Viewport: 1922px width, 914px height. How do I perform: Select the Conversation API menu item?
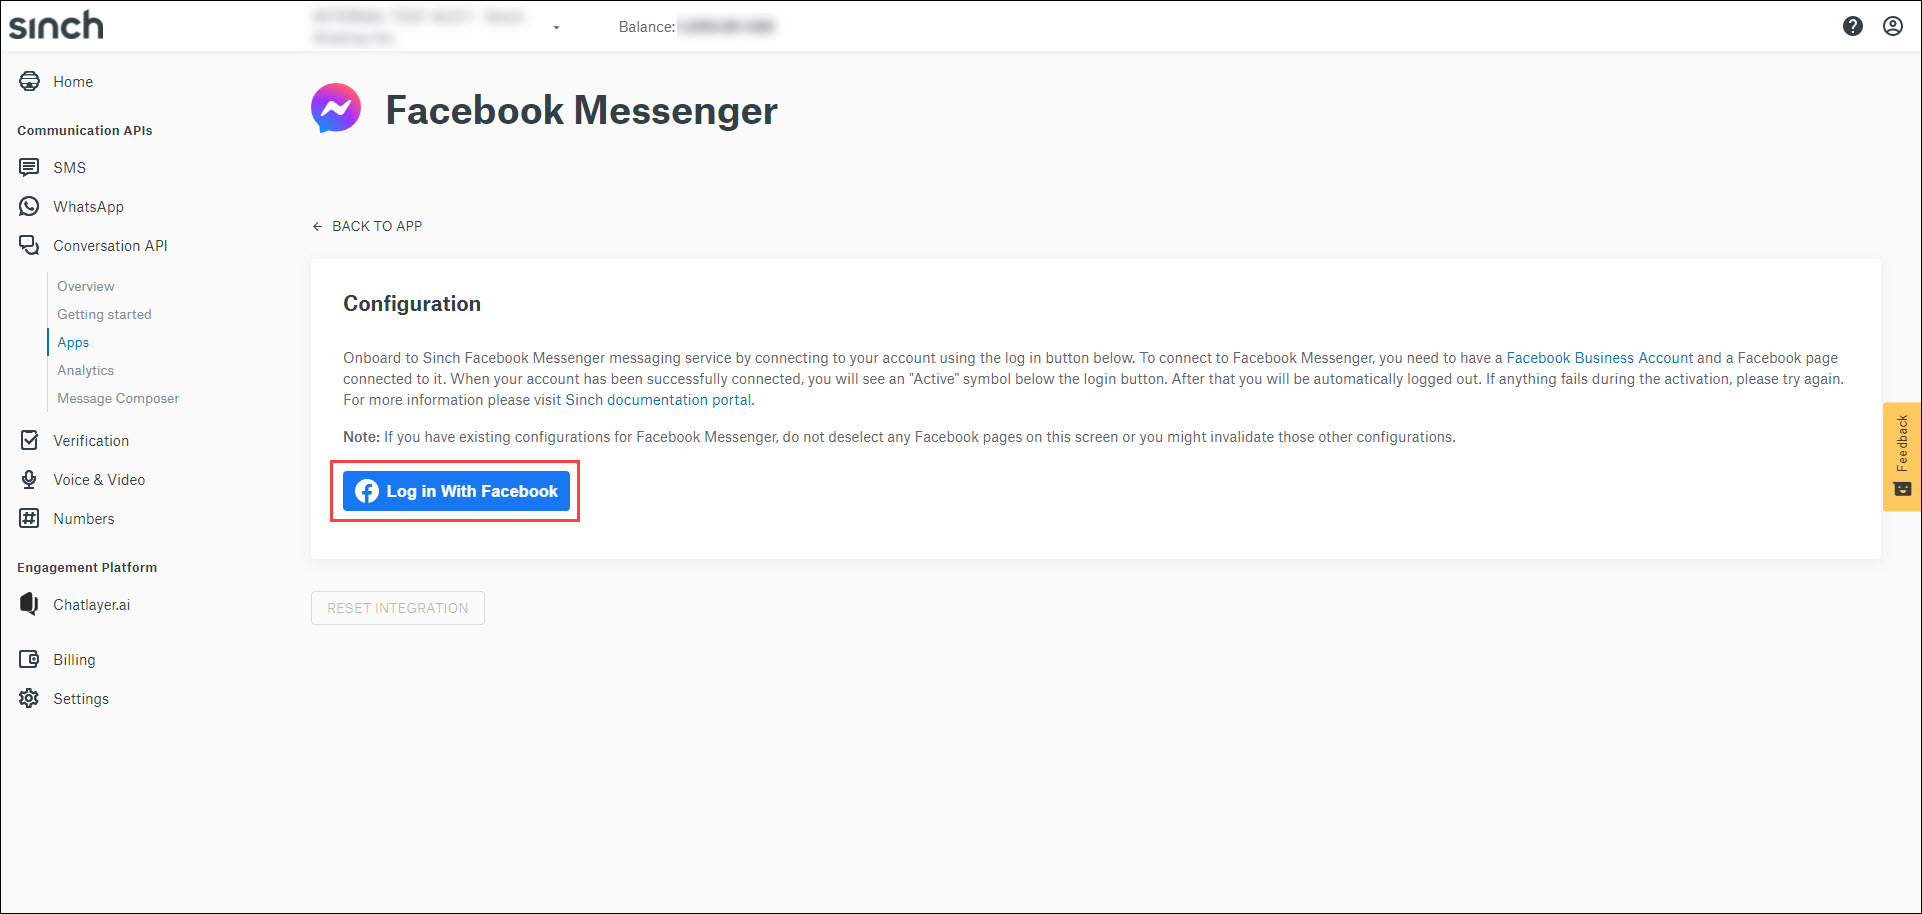point(110,246)
